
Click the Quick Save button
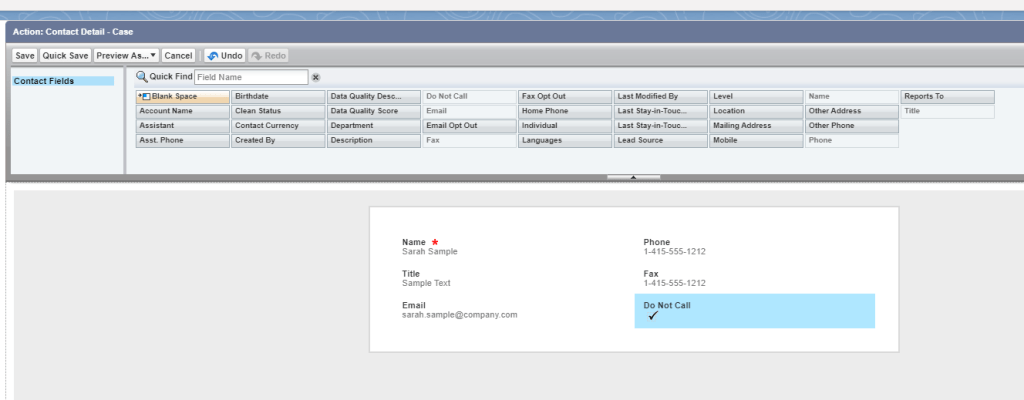(66, 56)
